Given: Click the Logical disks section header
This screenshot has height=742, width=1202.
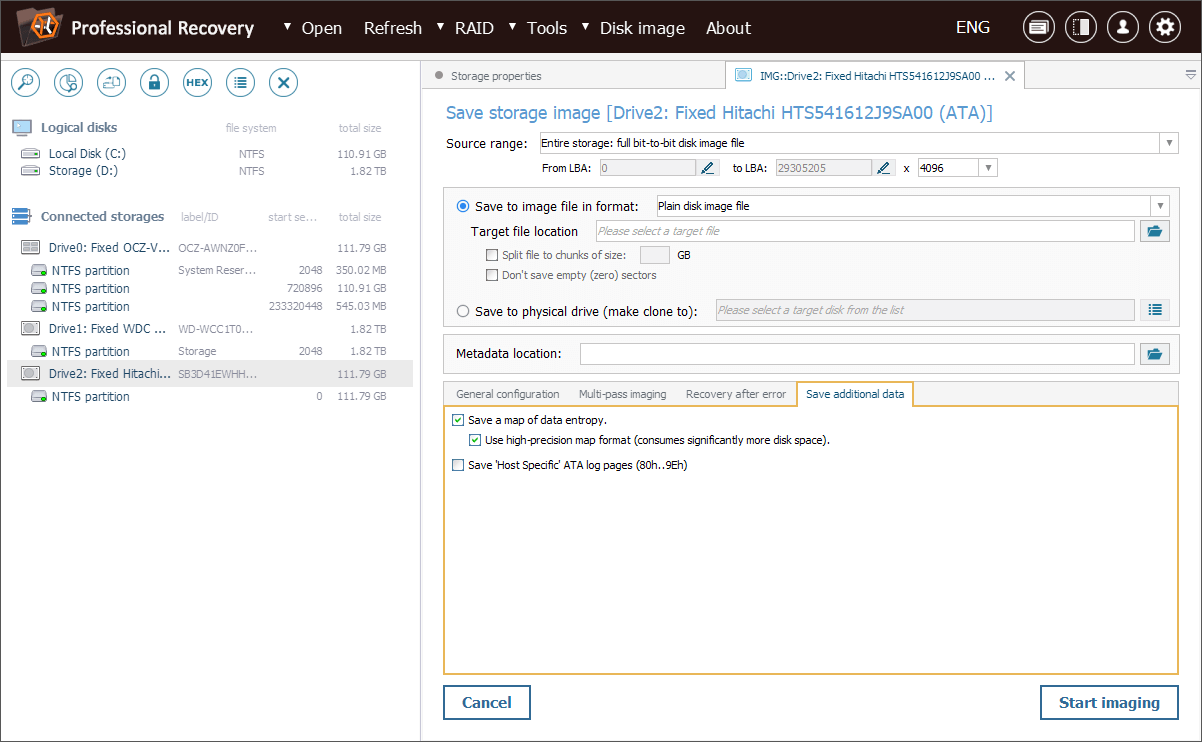Looking at the screenshot, I should pos(79,128).
